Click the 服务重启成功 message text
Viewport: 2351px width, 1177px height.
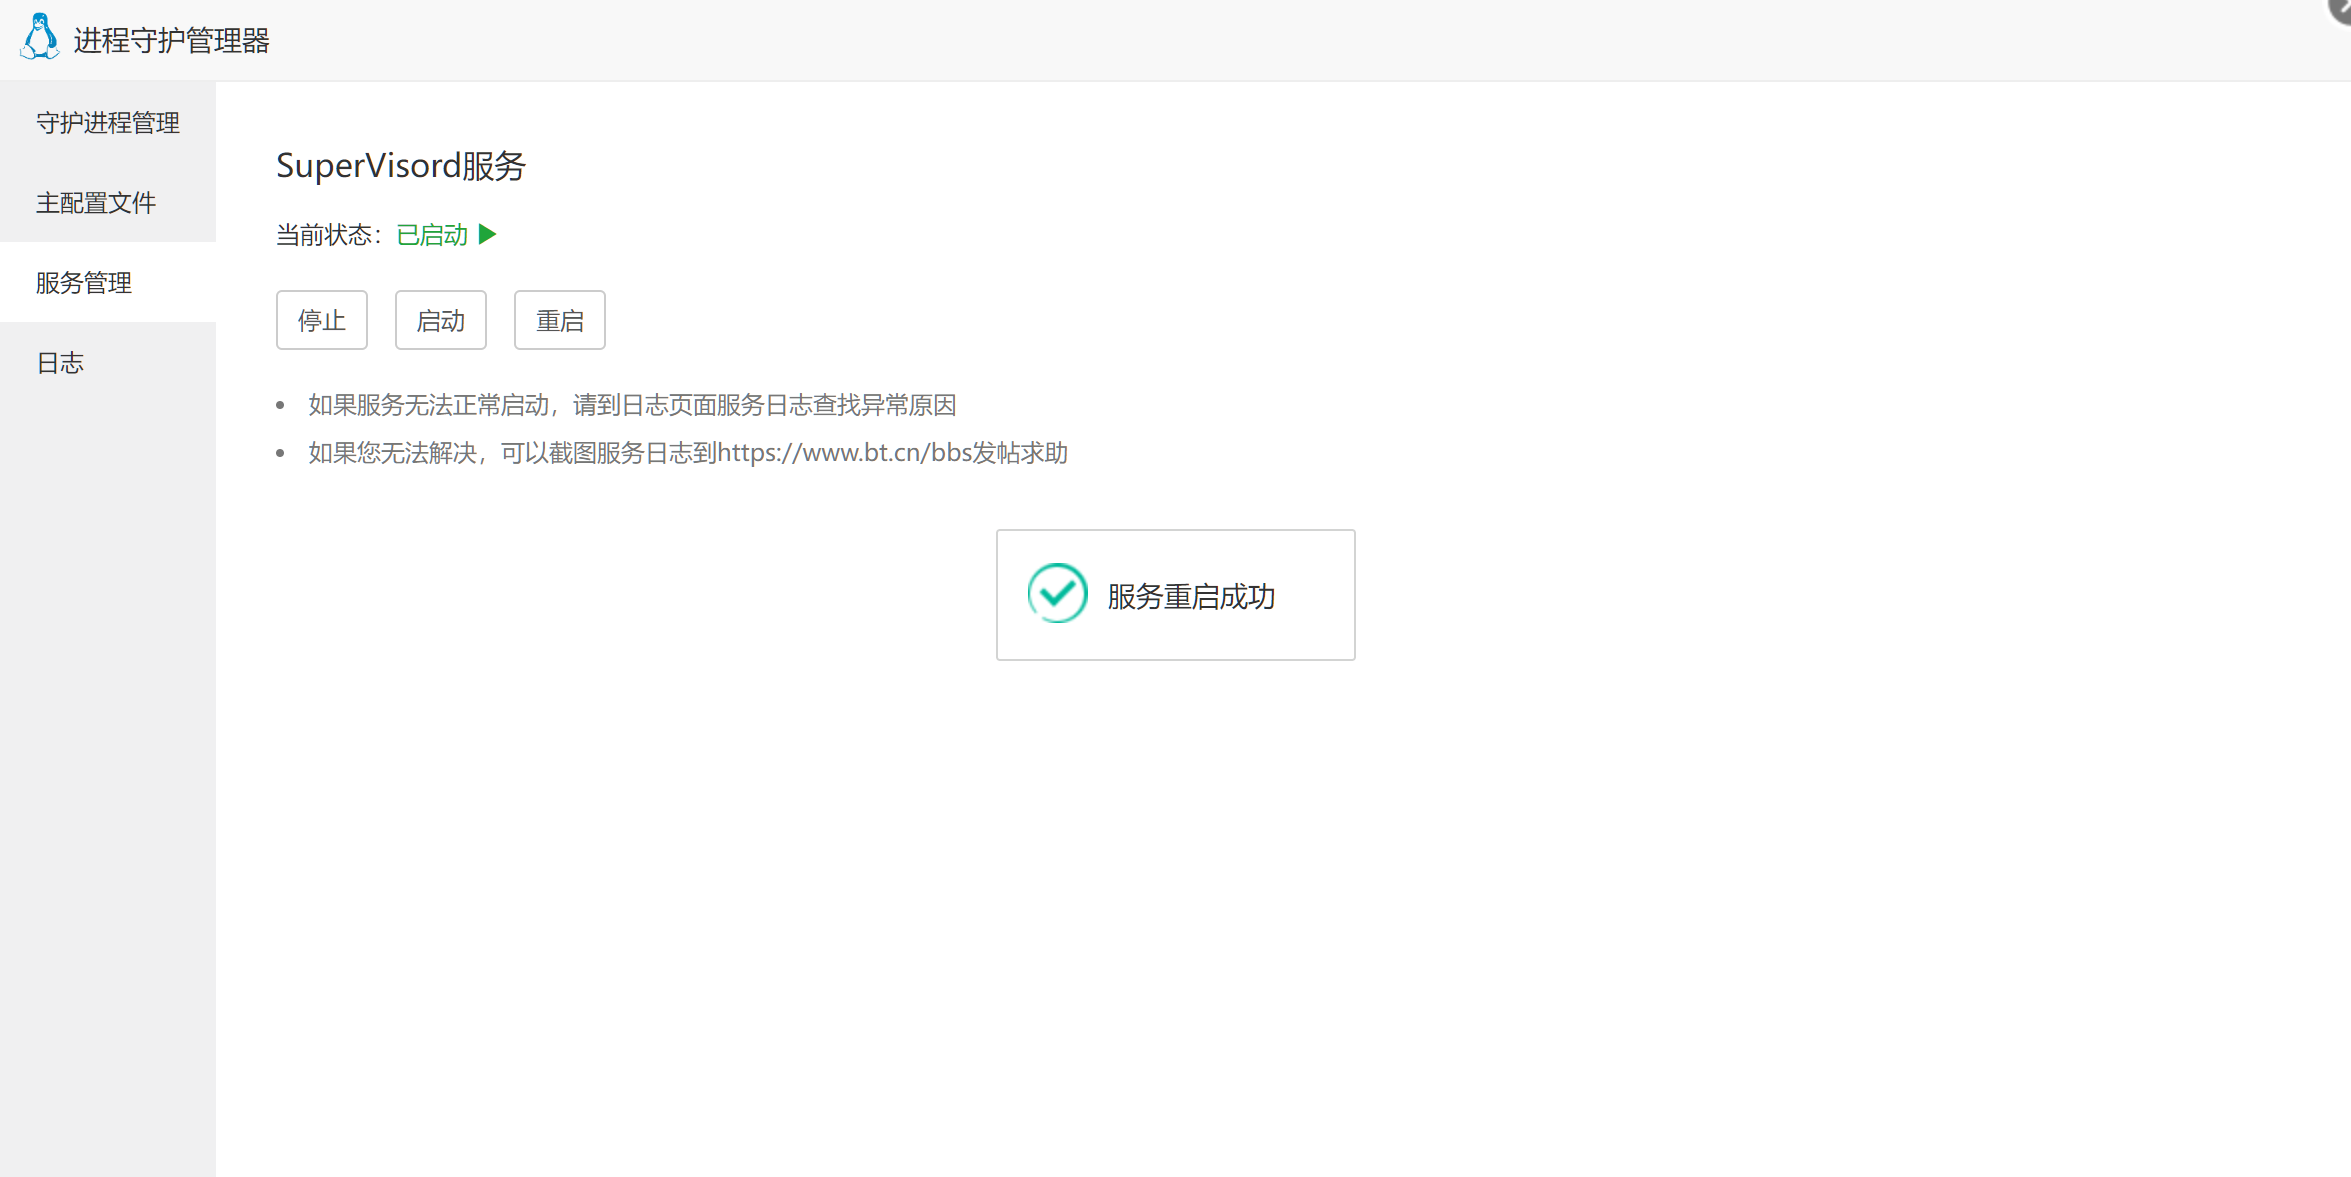1191,596
